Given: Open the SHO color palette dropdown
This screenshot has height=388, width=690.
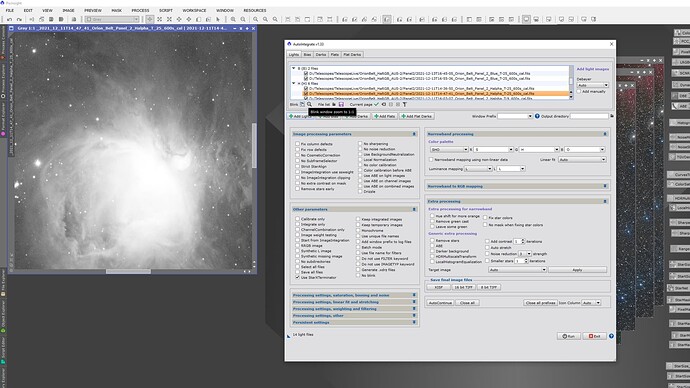Looking at the screenshot, I should pyautogui.click(x=448, y=150).
